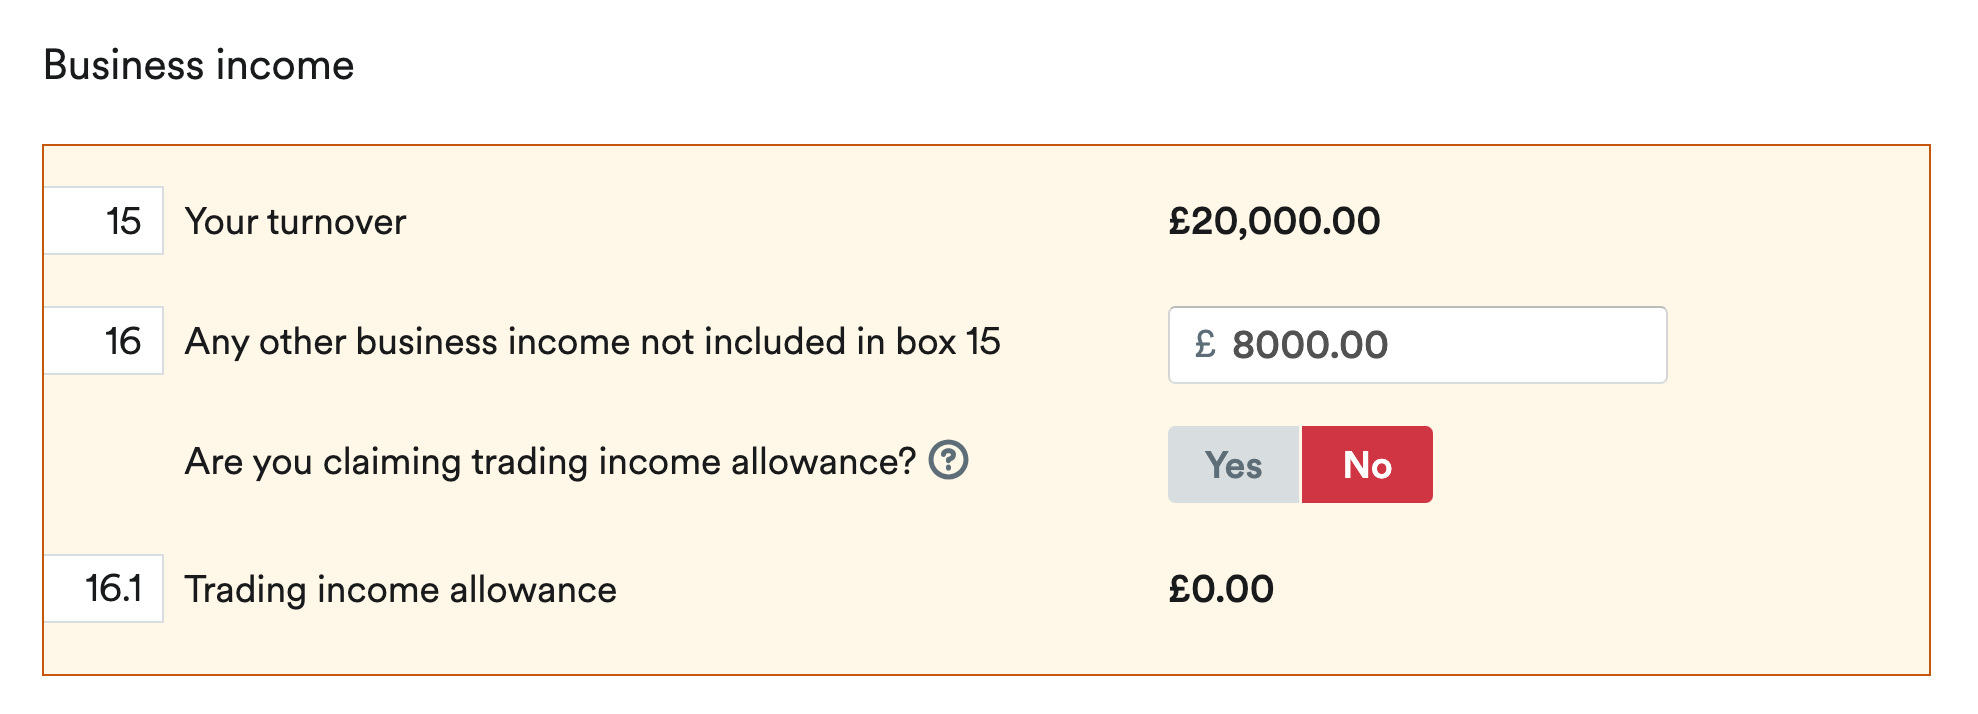Image resolution: width=1978 pixels, height=714 pixels.
Task: Click the 'Any other business income' label text
Action: tap(593, 342)
